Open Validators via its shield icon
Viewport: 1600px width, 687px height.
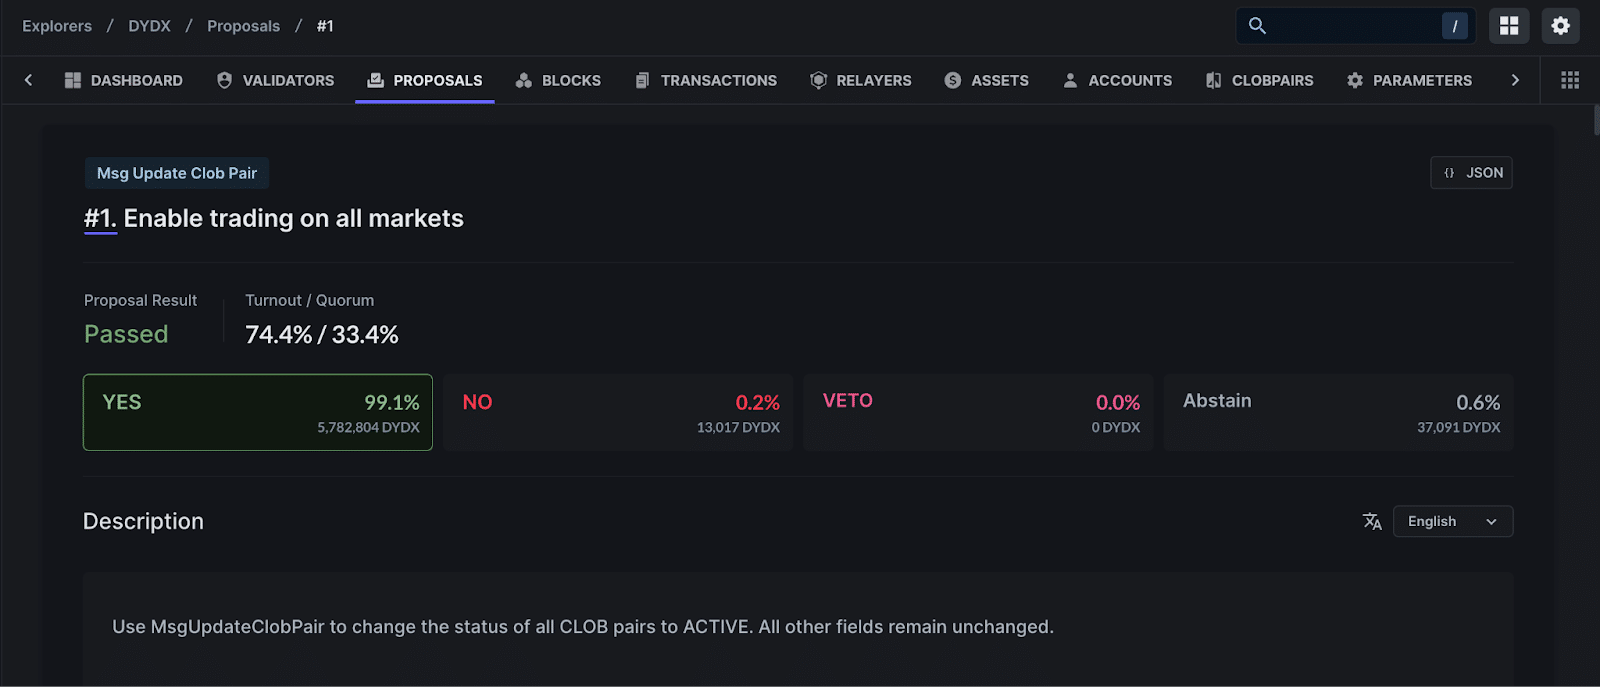coord(224,80)
